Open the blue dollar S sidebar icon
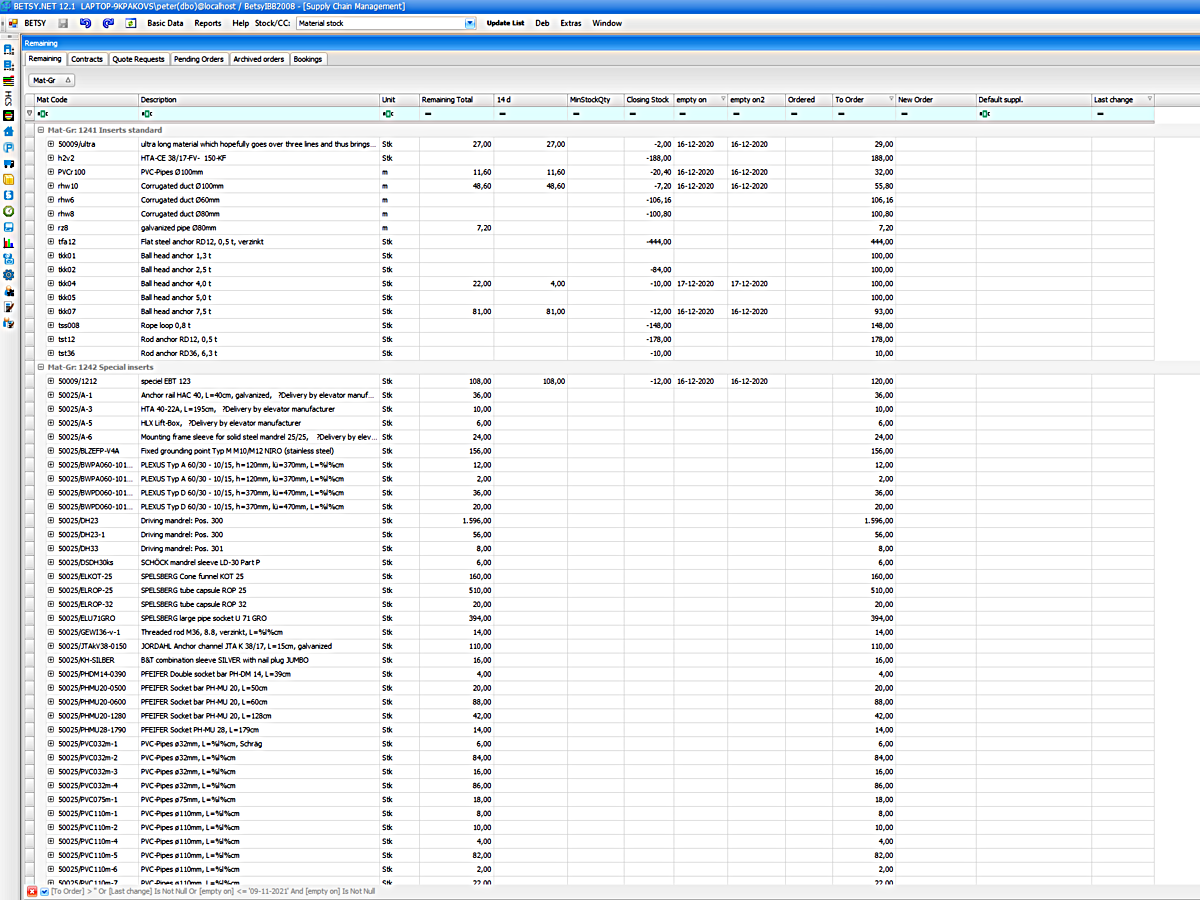Image resolution: width=1200 pixels, height=900 pixels. click(9, 195)
